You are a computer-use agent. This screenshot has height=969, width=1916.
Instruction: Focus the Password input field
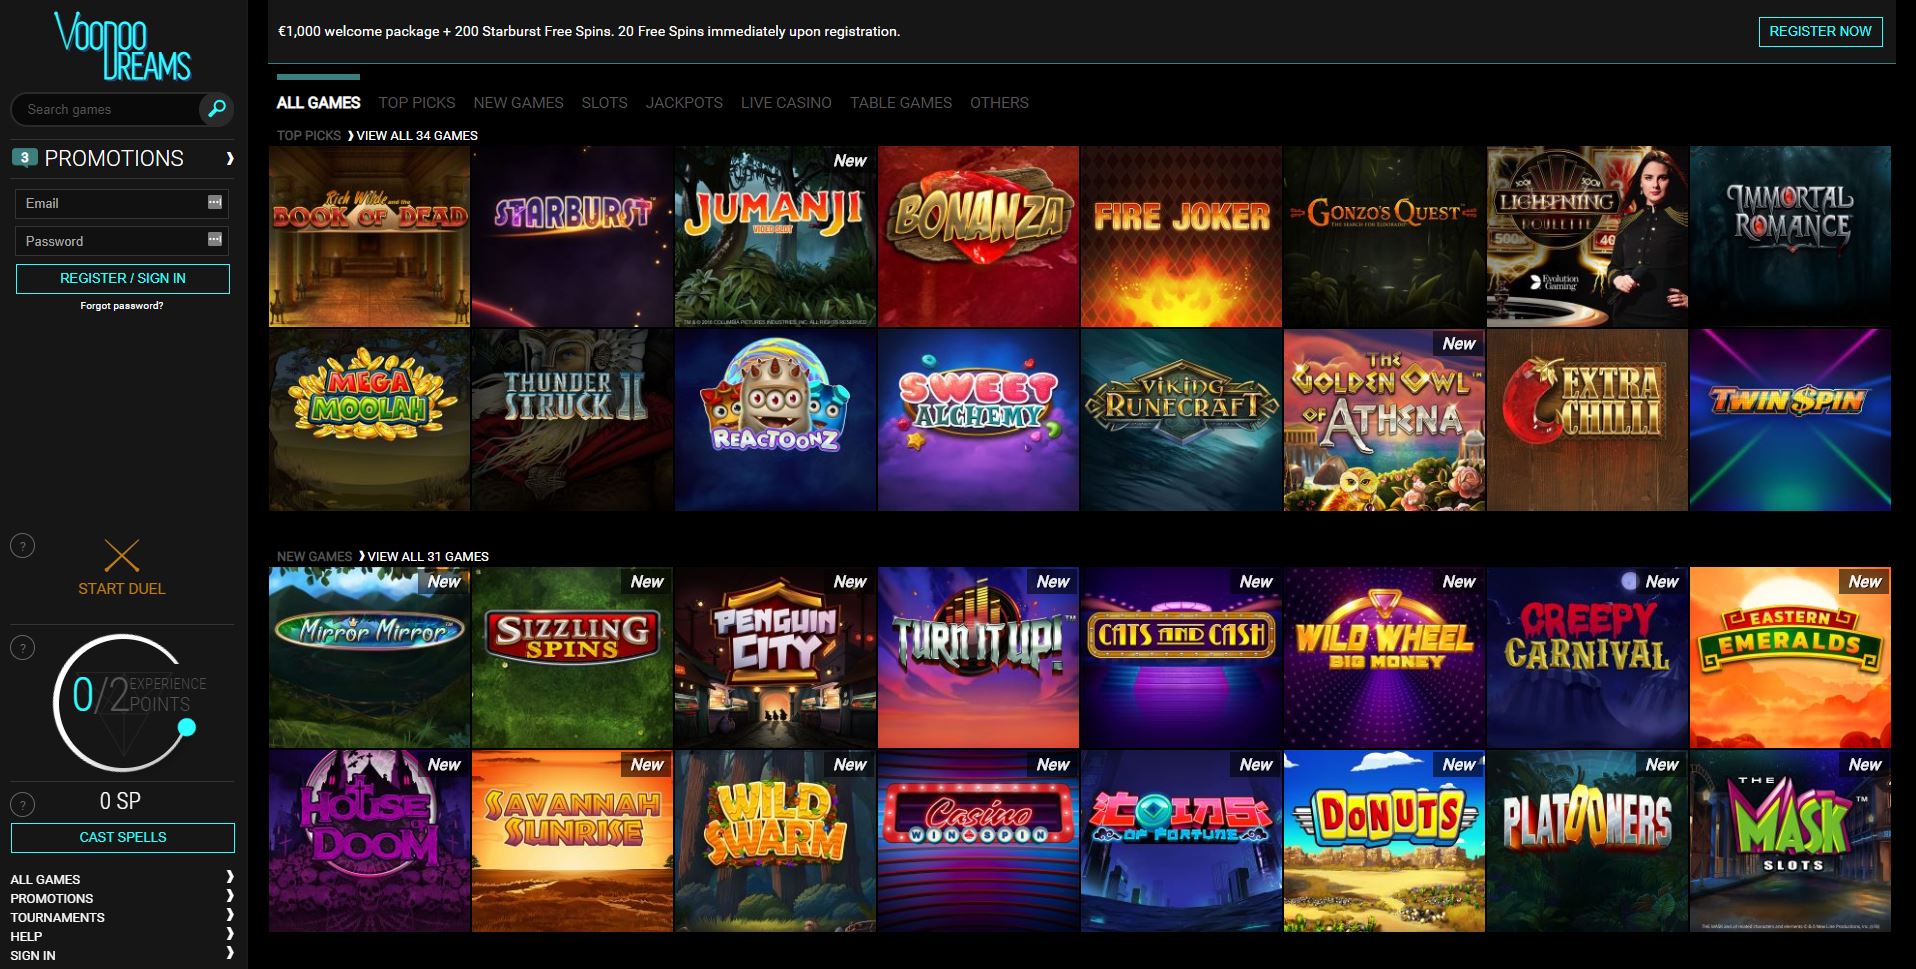click(122, 241)
